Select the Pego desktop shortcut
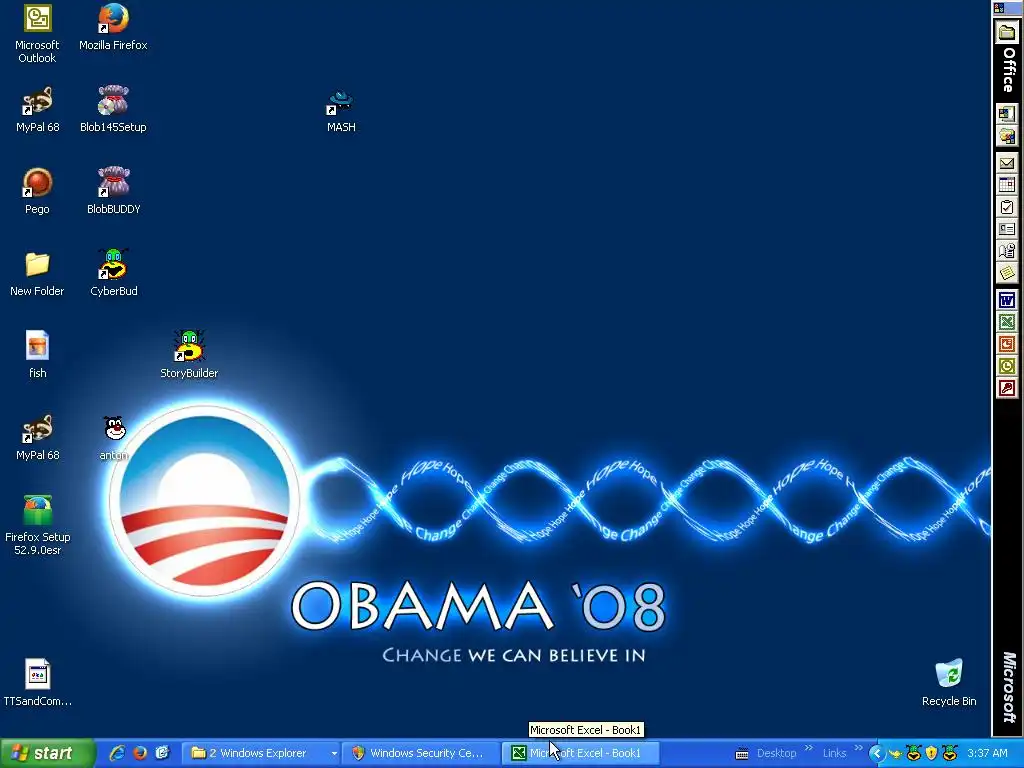 pos(37,191)
